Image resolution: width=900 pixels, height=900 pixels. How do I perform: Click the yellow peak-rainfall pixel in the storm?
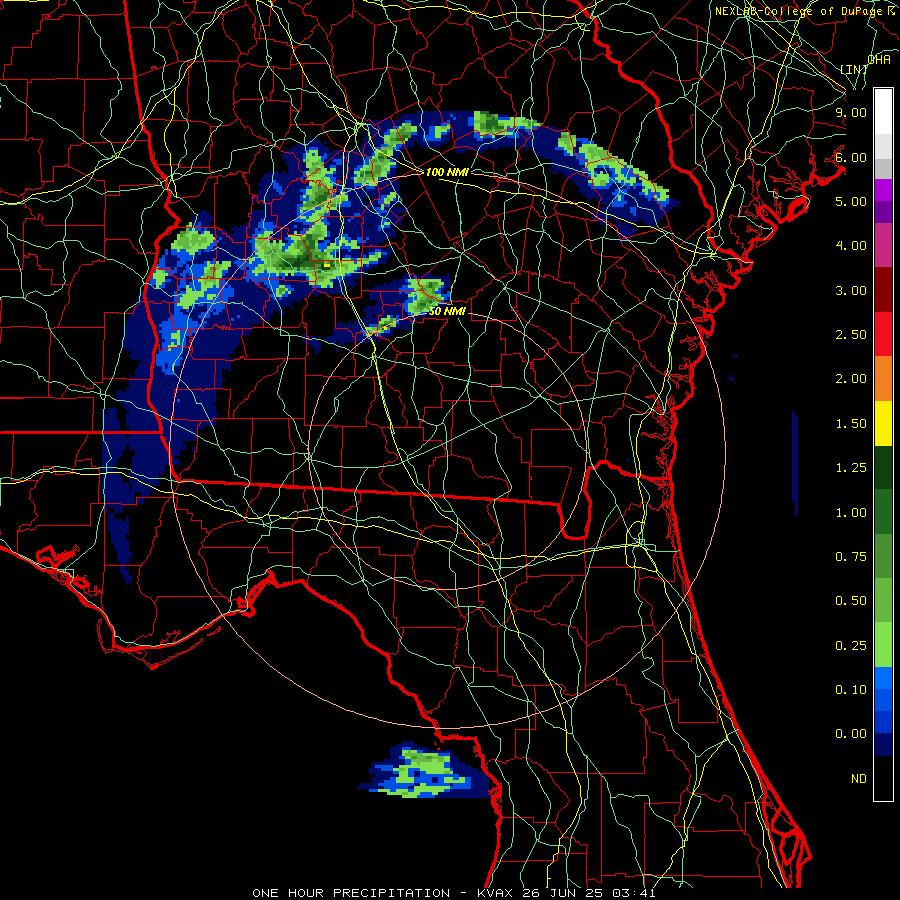point(327,266)
